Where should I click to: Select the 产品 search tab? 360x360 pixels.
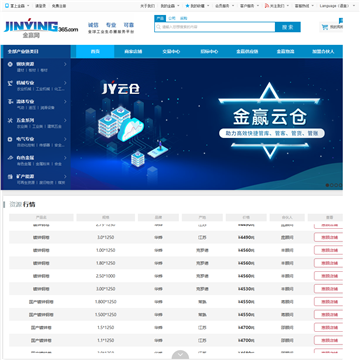(x=160, y=18)
